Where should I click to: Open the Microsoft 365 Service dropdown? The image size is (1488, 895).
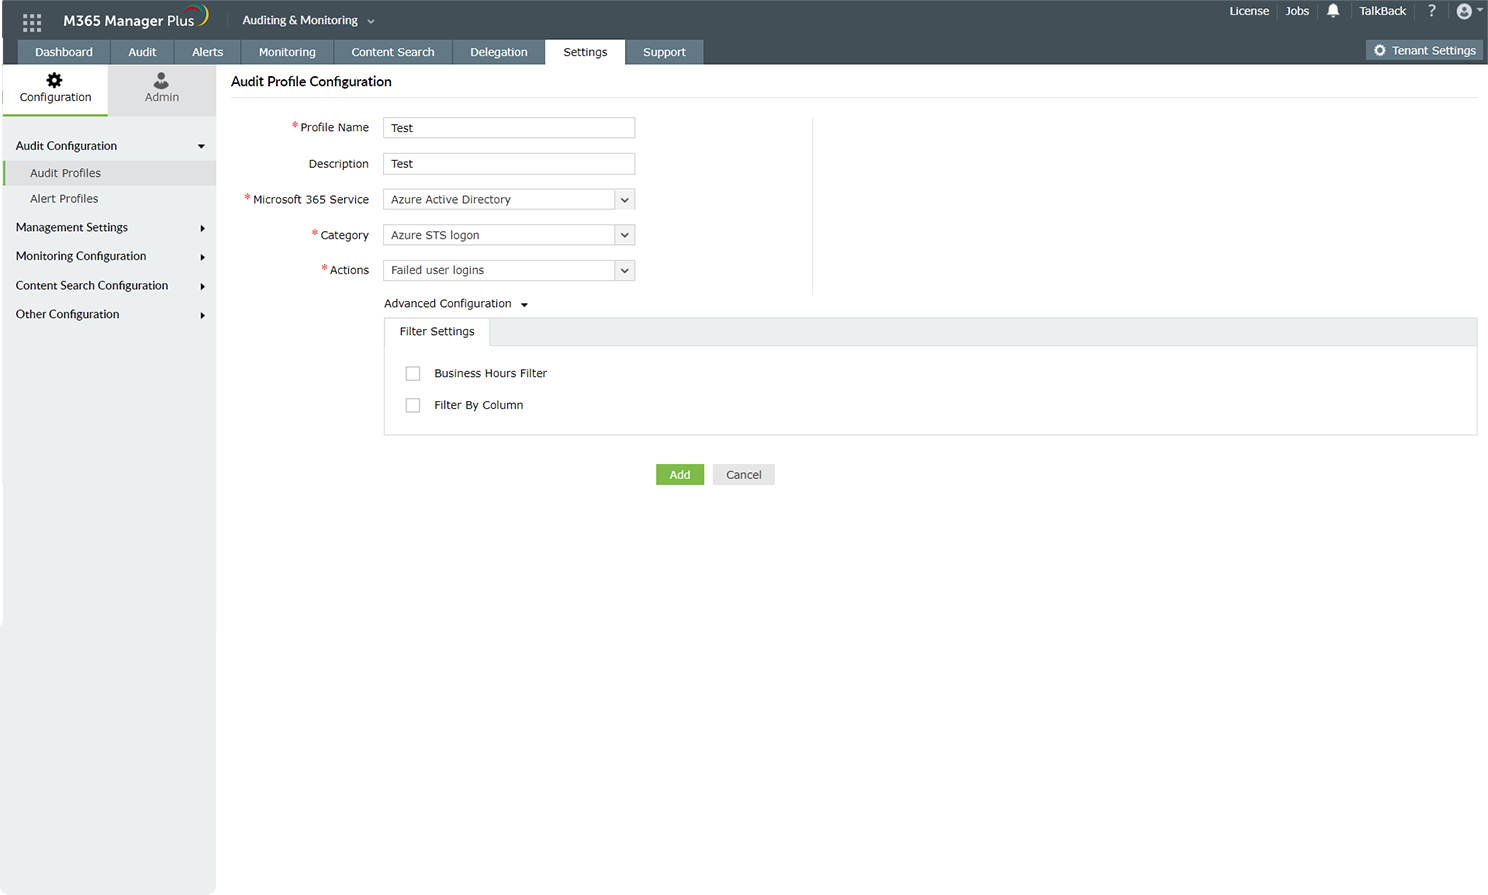509,200
